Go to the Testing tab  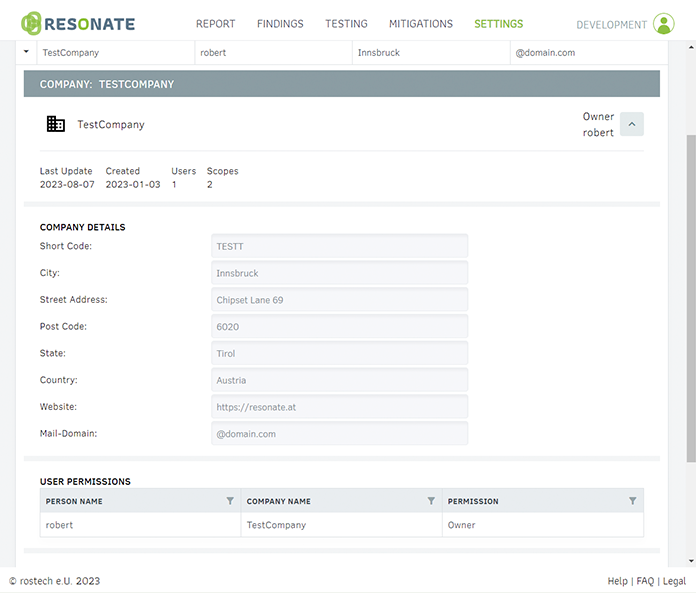coord(346,24)
